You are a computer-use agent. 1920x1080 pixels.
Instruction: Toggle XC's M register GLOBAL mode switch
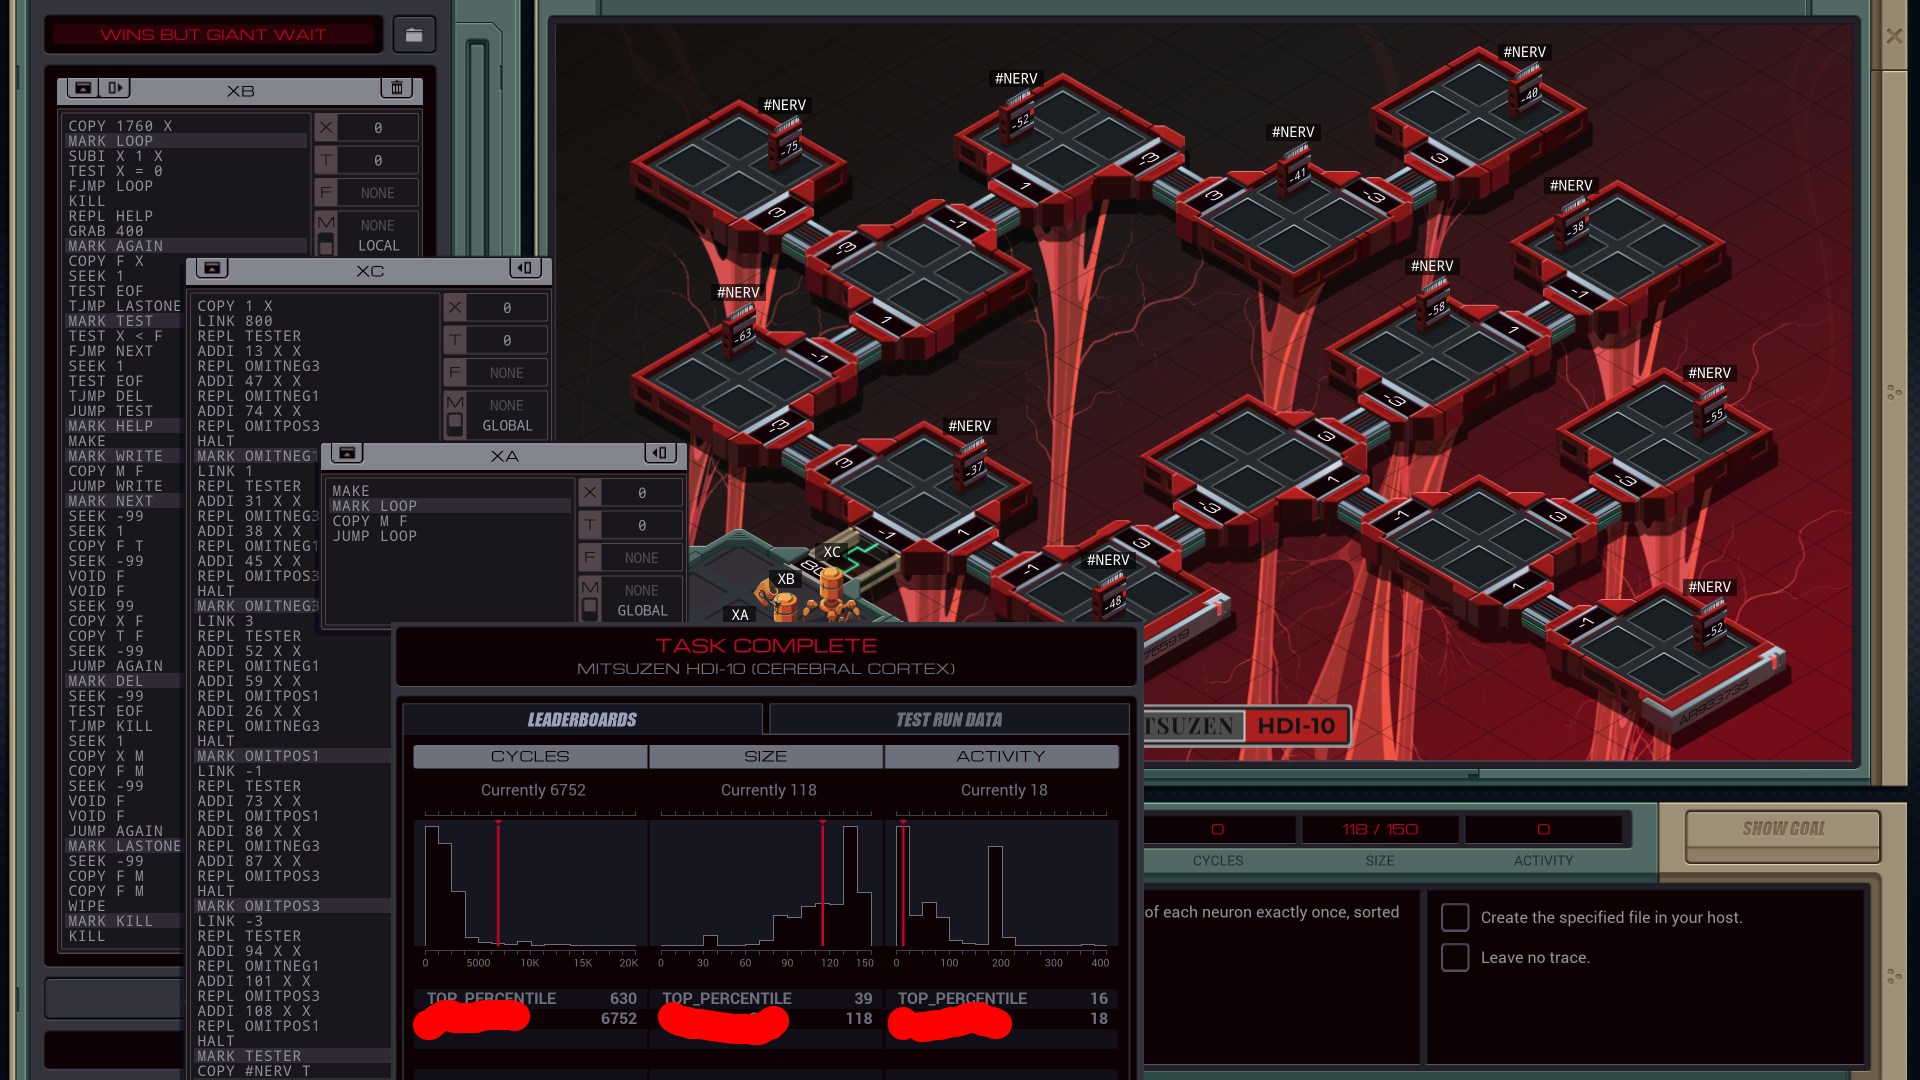455,423
